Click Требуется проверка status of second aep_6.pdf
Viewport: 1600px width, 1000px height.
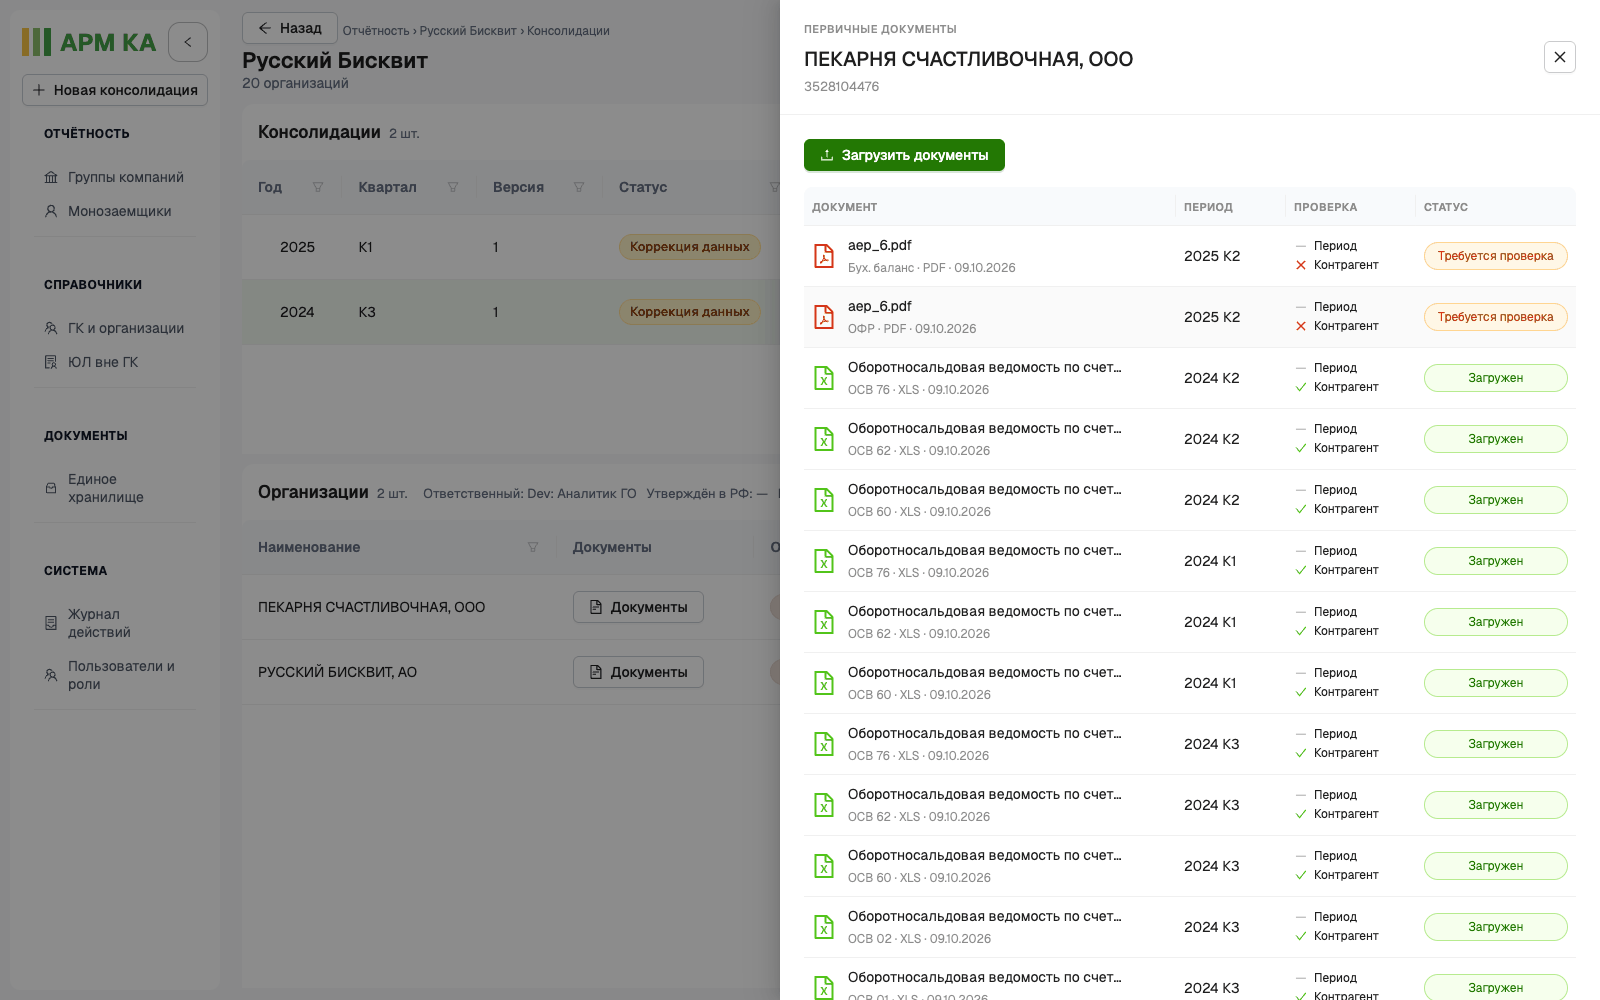(x=1496, y=317)
